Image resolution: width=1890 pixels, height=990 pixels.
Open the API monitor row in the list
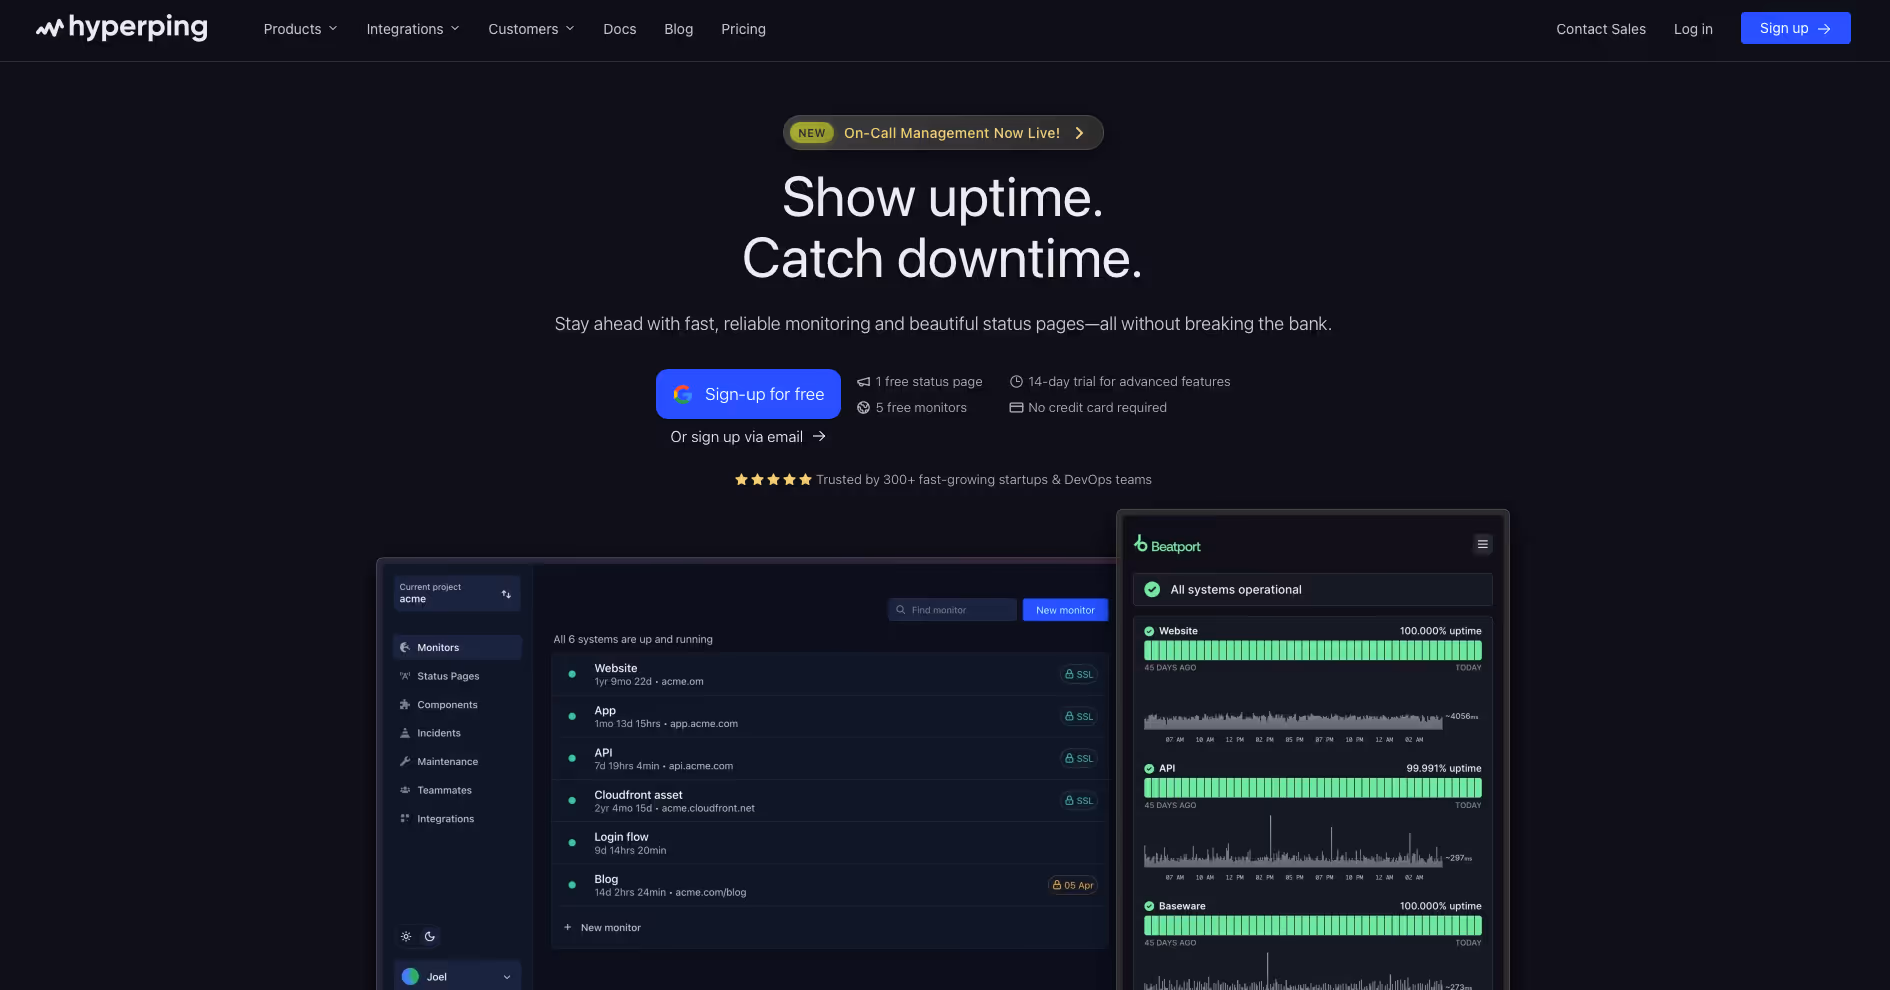click(830, 759)
